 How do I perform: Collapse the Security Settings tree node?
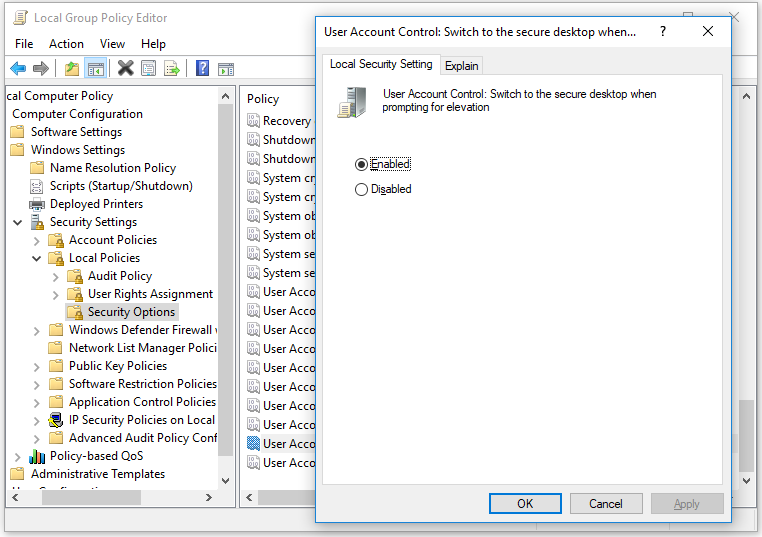coord(18,223)
